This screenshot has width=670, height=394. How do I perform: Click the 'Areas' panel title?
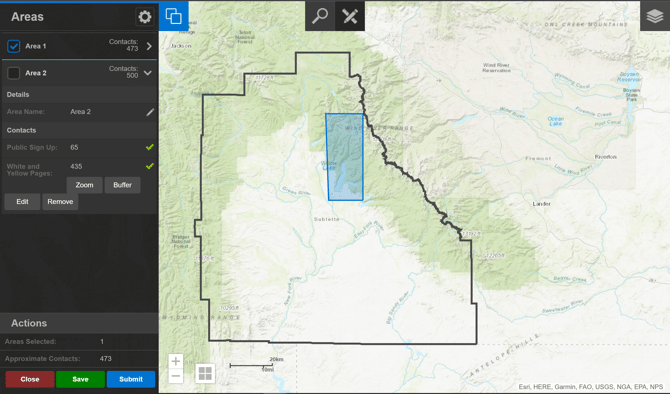[x=27, y=17]
